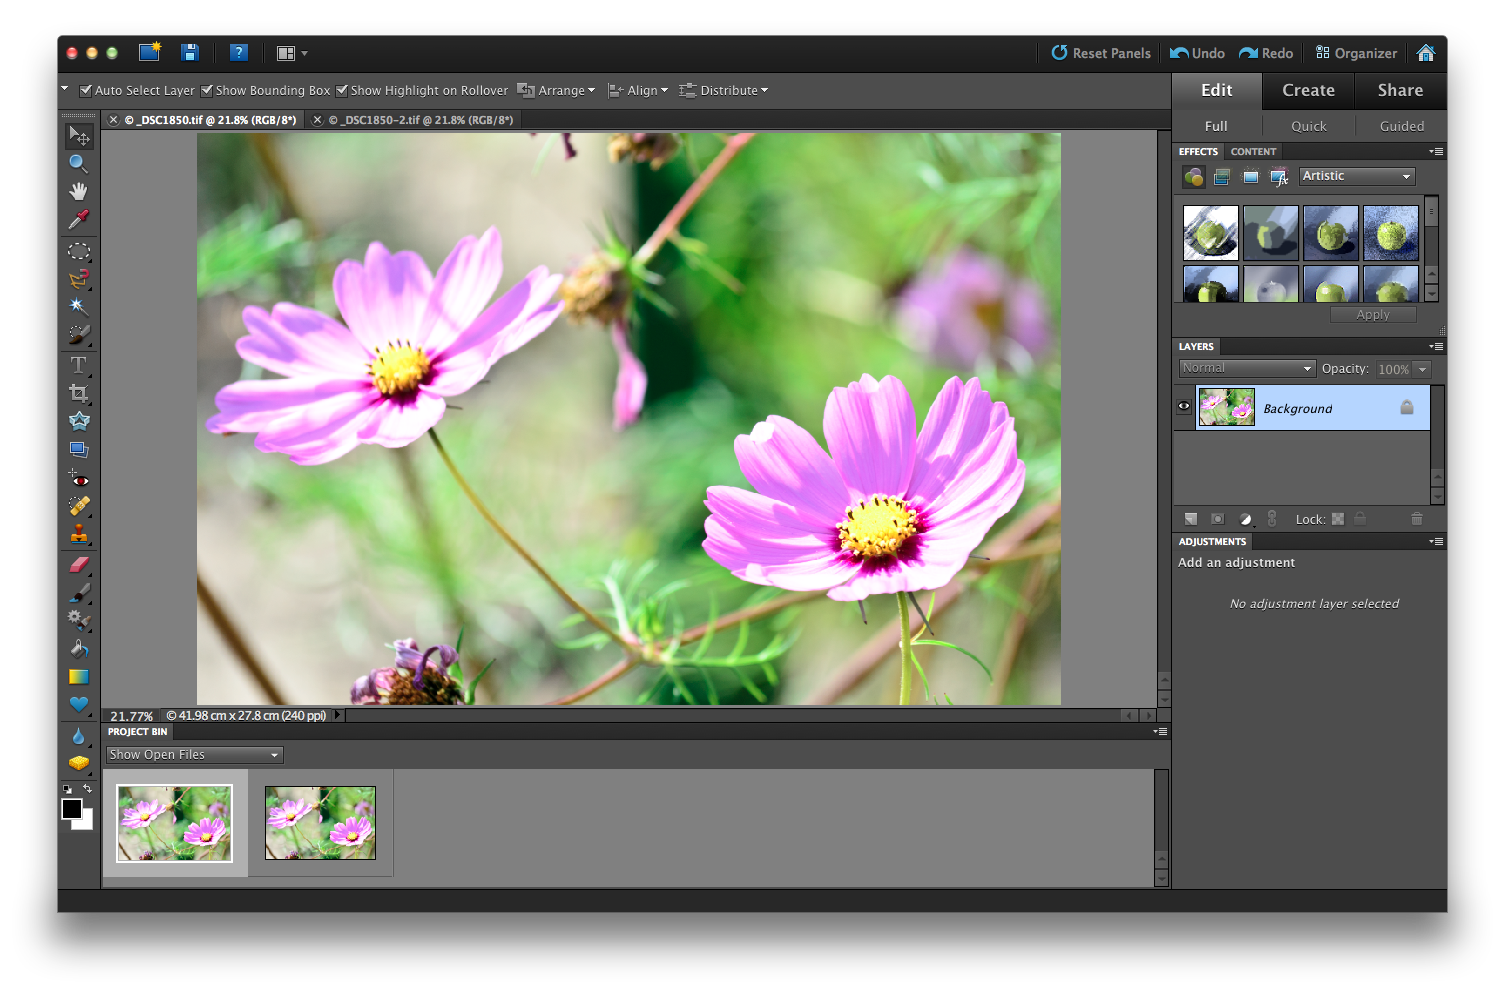Select the Zoom tool
Image resolution: width=1505 pixels, height=992 pixels.
[78, 163]
